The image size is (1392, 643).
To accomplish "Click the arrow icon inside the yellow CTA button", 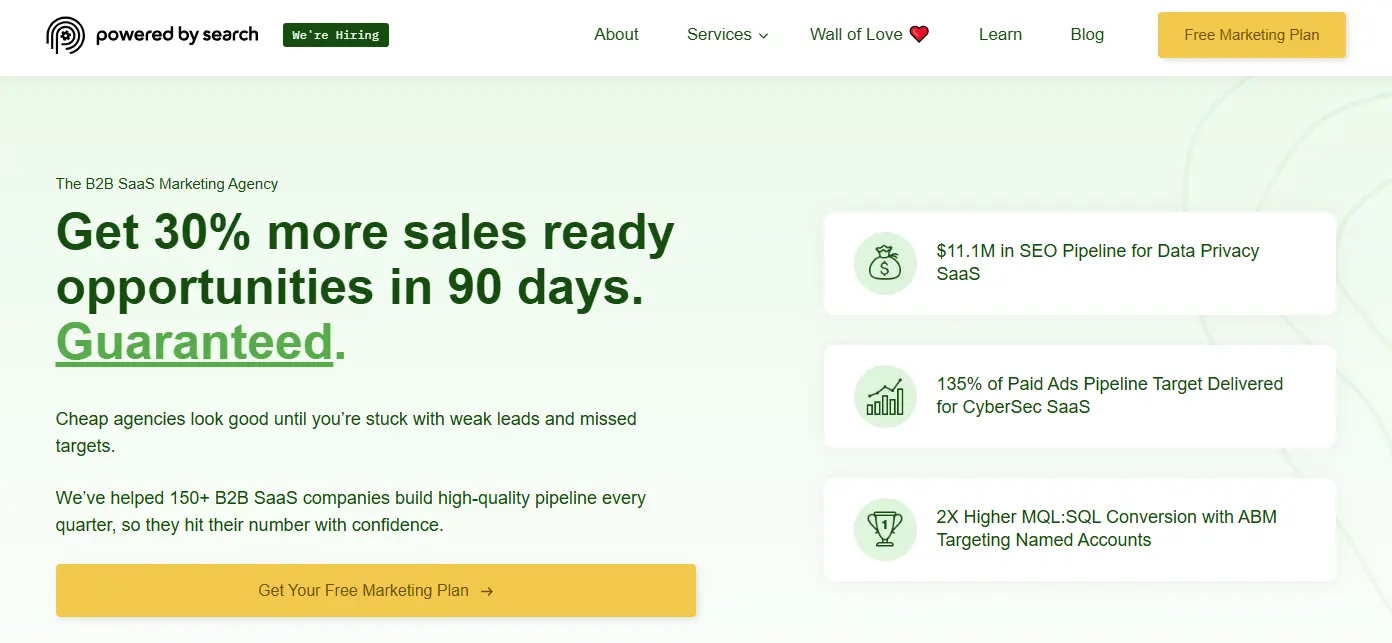I will (x=487, y=590).
